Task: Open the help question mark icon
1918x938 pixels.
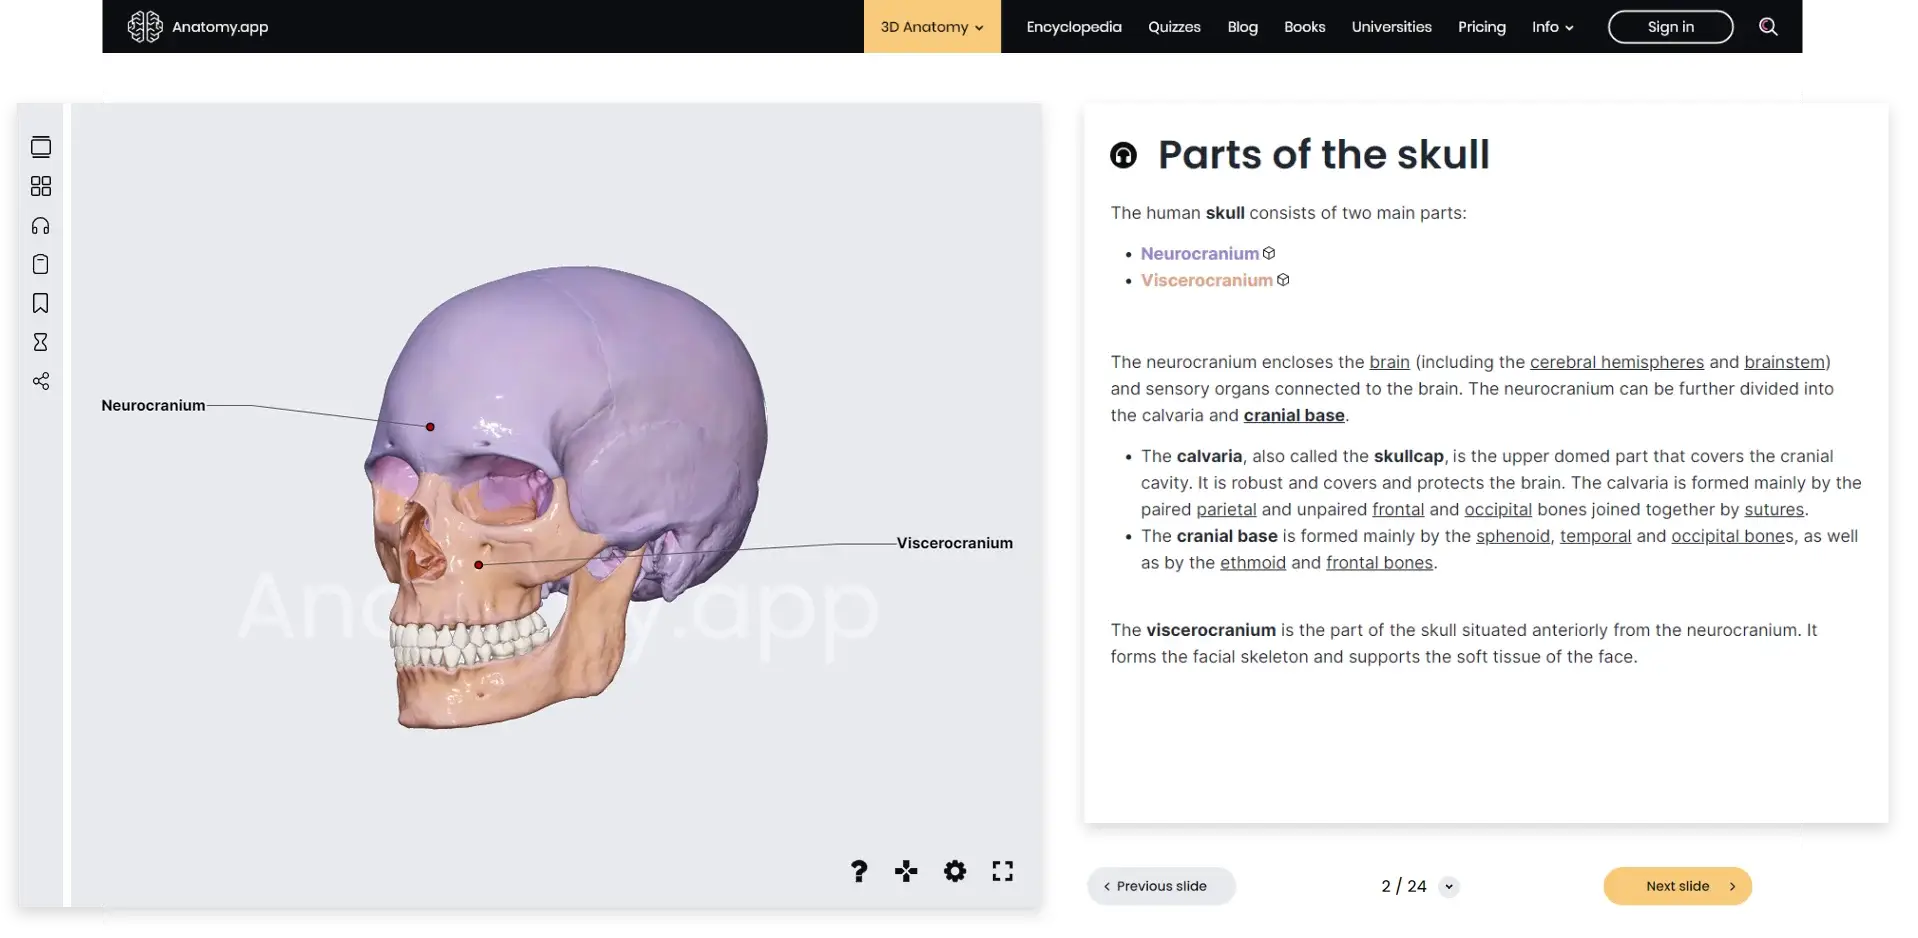Action: pos(858,871)
